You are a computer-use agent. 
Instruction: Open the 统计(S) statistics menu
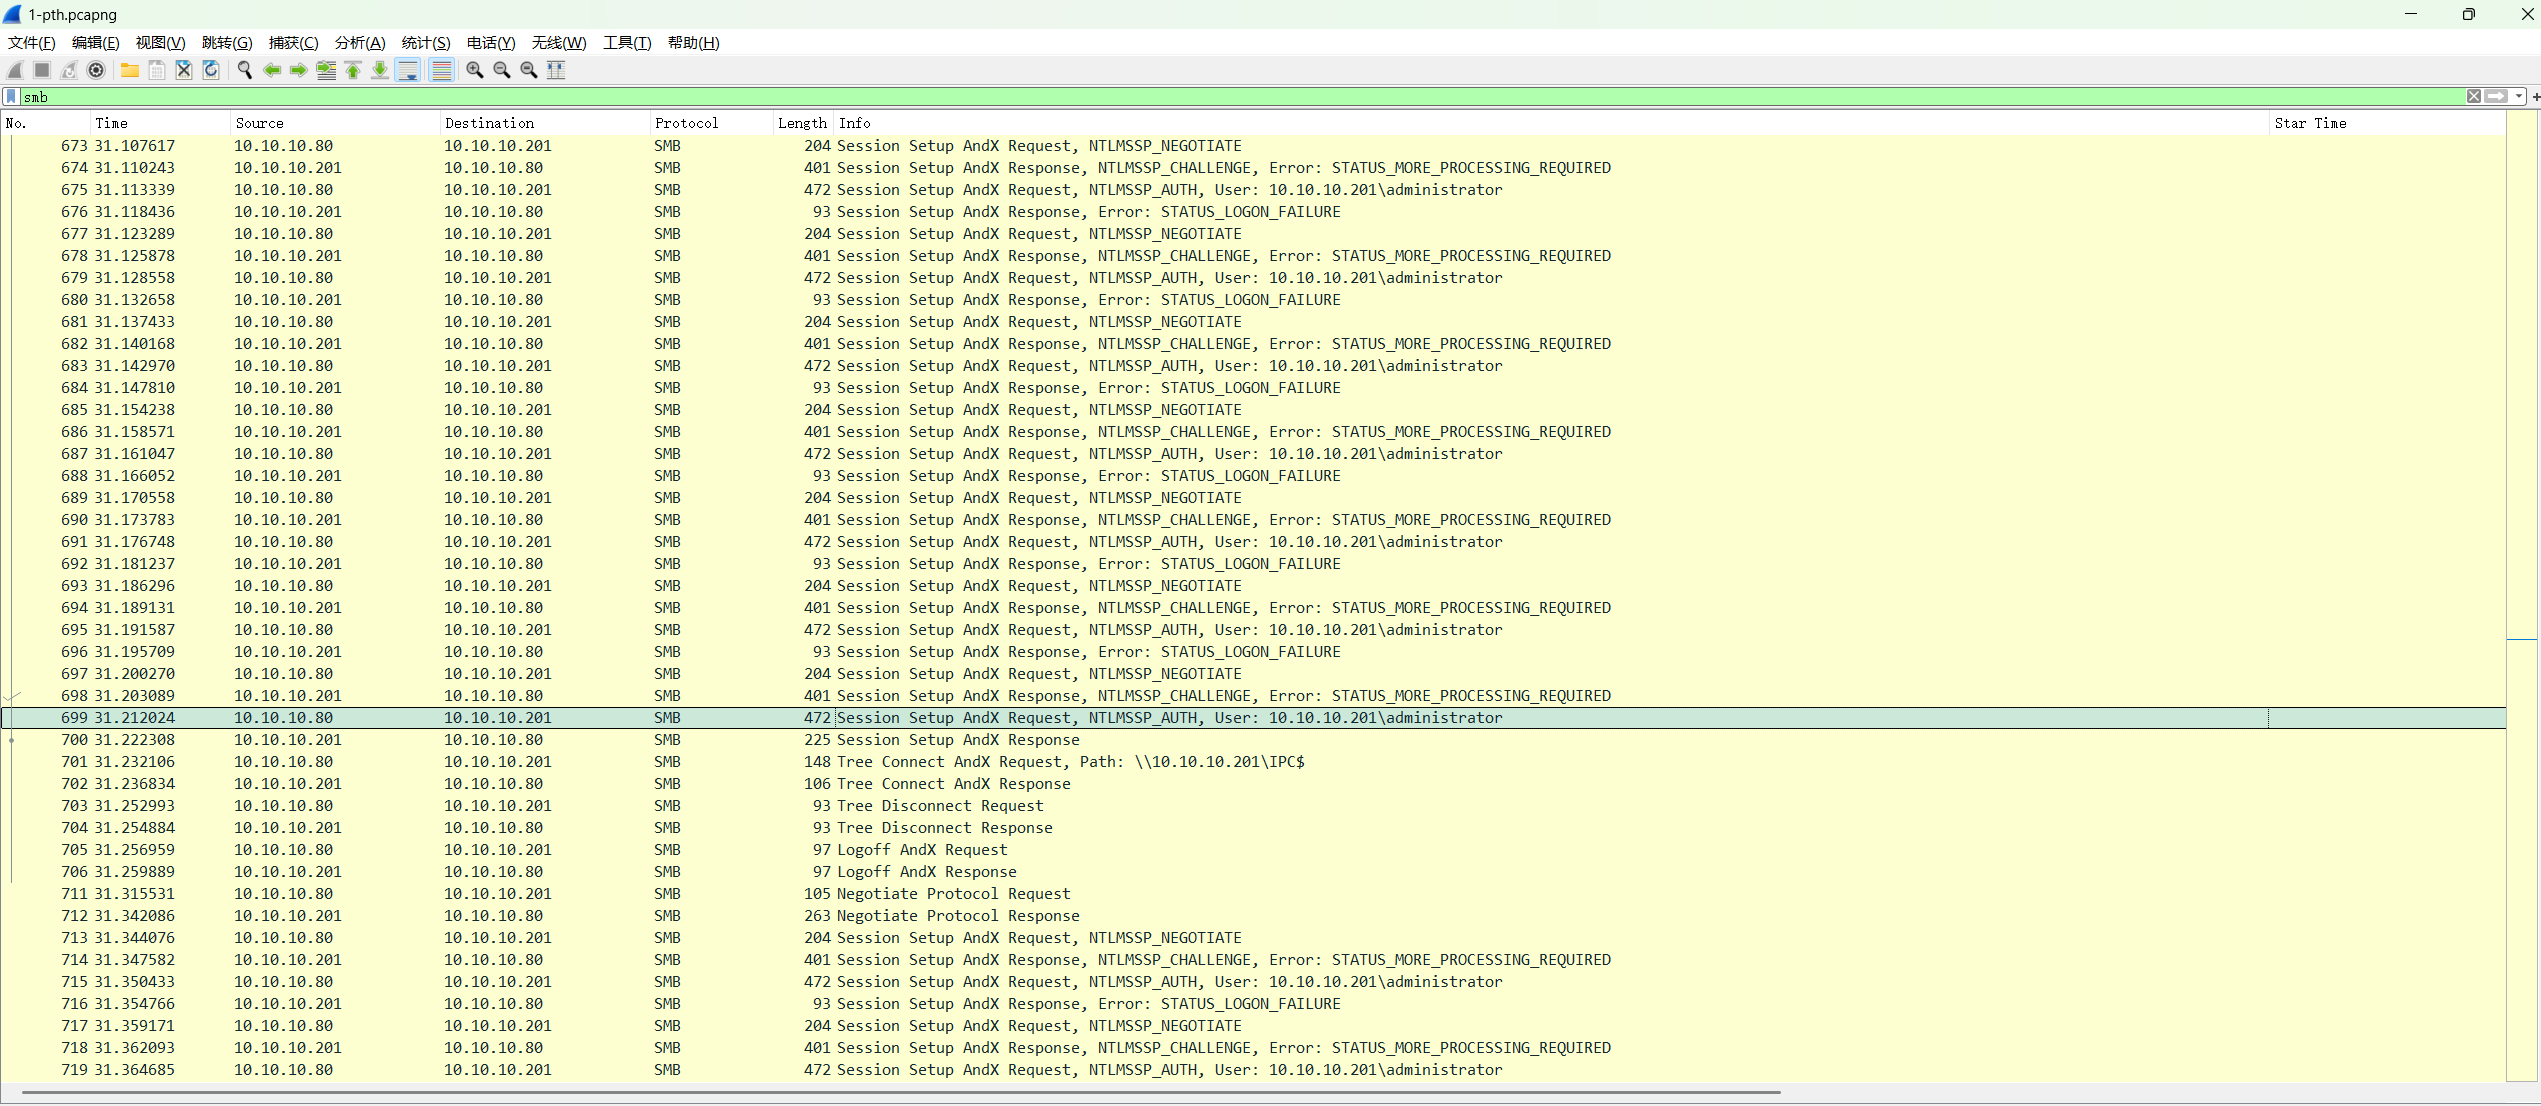(426, 43)
